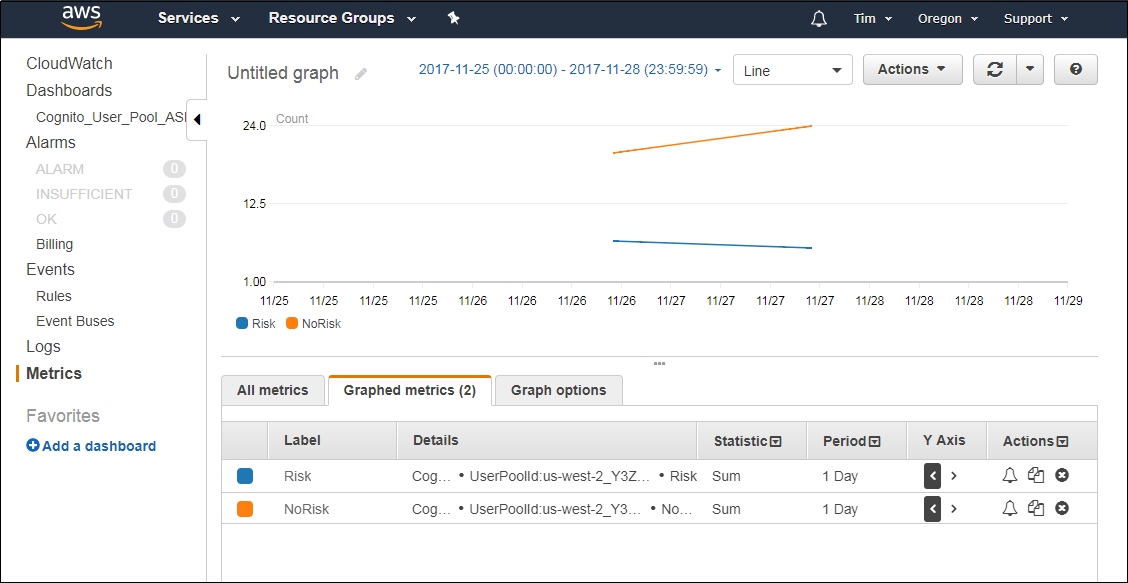
Task: Open the Line chart type dropdown
Action: click(792, 69)
